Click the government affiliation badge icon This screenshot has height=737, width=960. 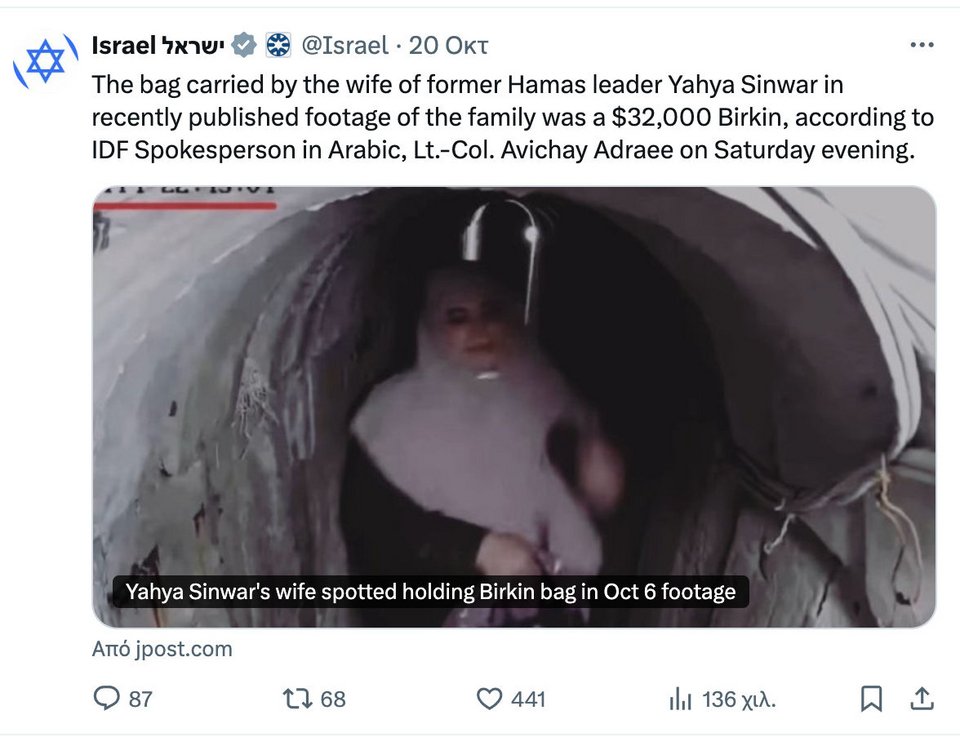279,45
